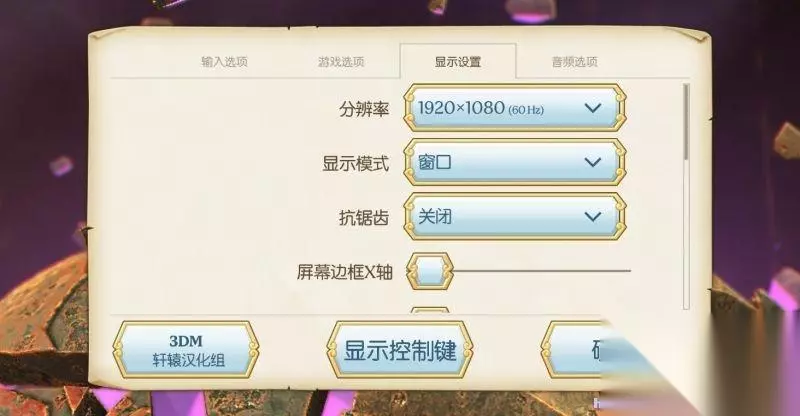Click the middle of the 屏幕边框X轴 slider track
Viewport: 800px width, 416px height.
541,271
